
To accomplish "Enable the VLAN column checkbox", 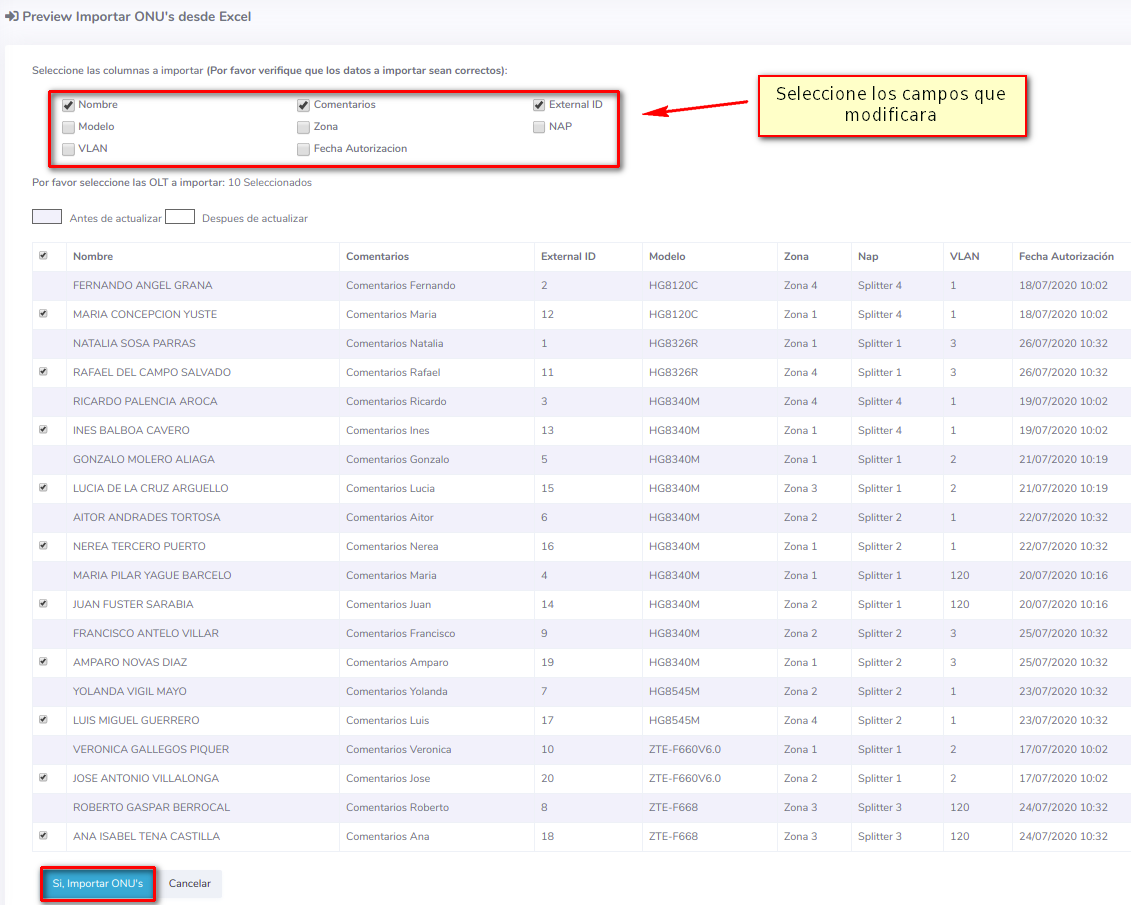I will tap(68, 149).
